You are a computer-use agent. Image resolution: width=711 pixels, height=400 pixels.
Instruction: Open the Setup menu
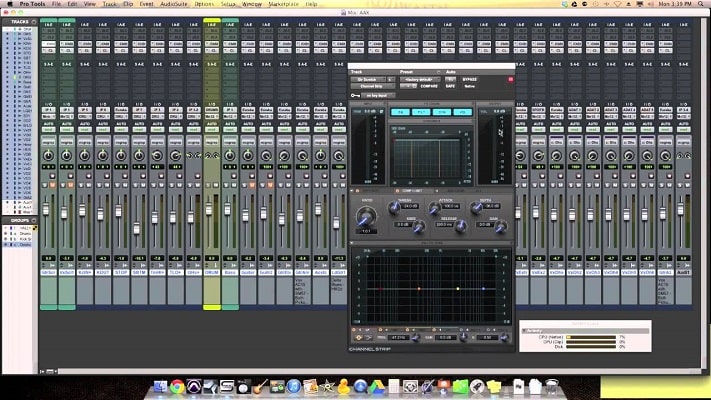click(x=228, y=4)
